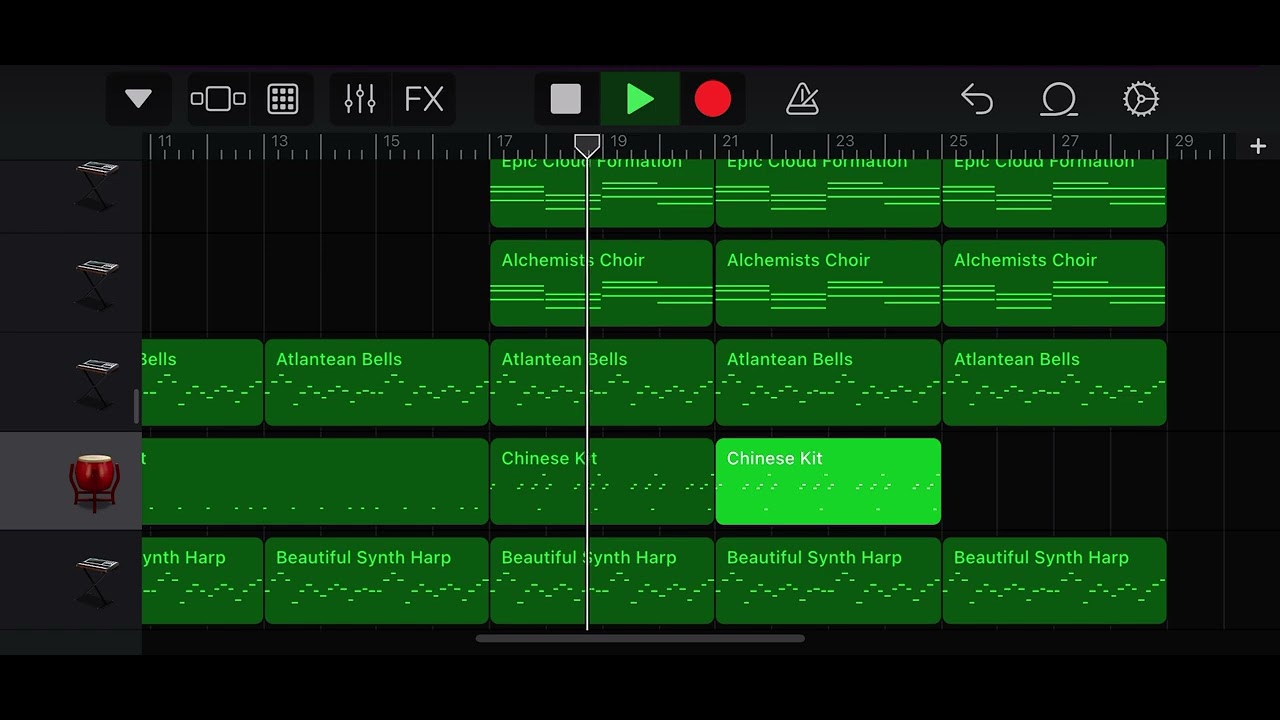This screenshot has width=1280, height=720.
Task: Add a song section with plus button
Action: click(1258, 146)
